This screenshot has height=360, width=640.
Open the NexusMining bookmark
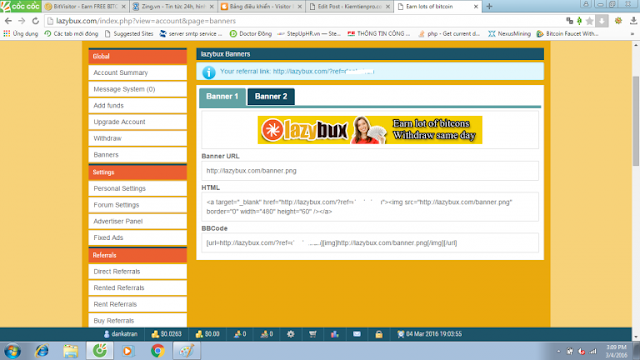[510, 34]
